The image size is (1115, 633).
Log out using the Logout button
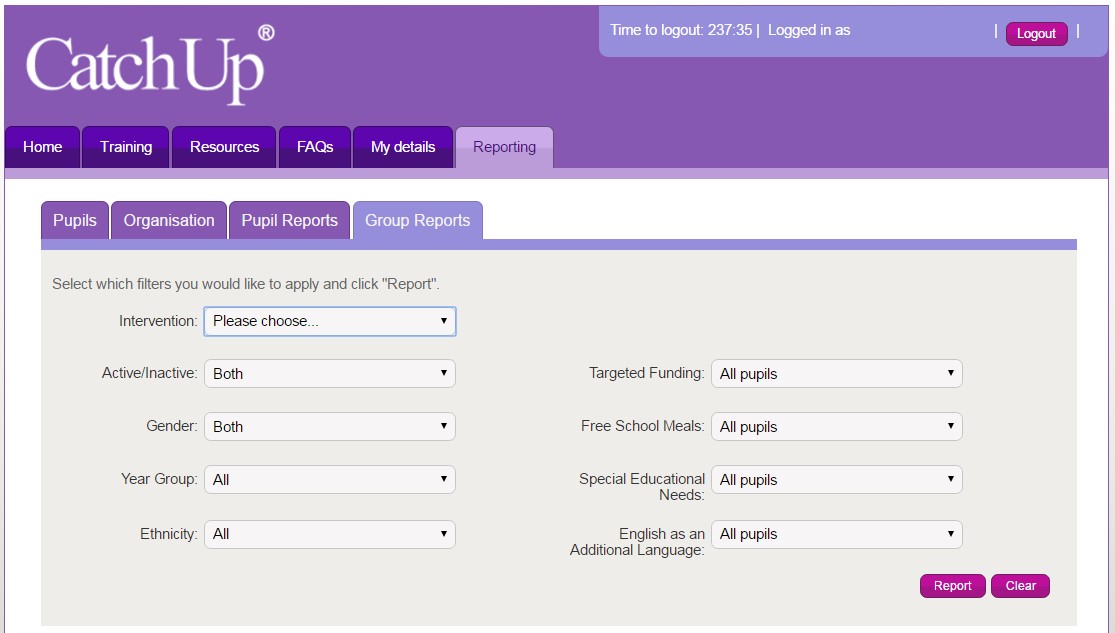tap(1036, 33)
